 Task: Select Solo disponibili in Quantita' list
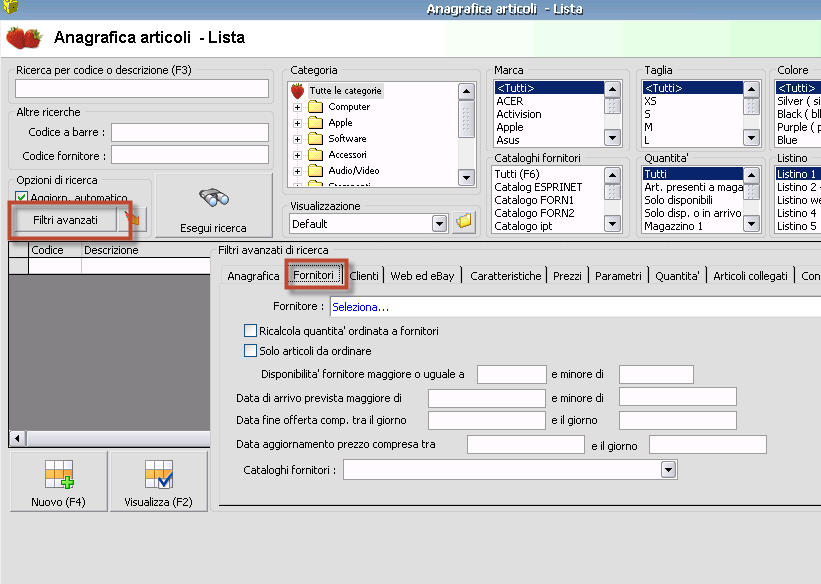point(692,200)
